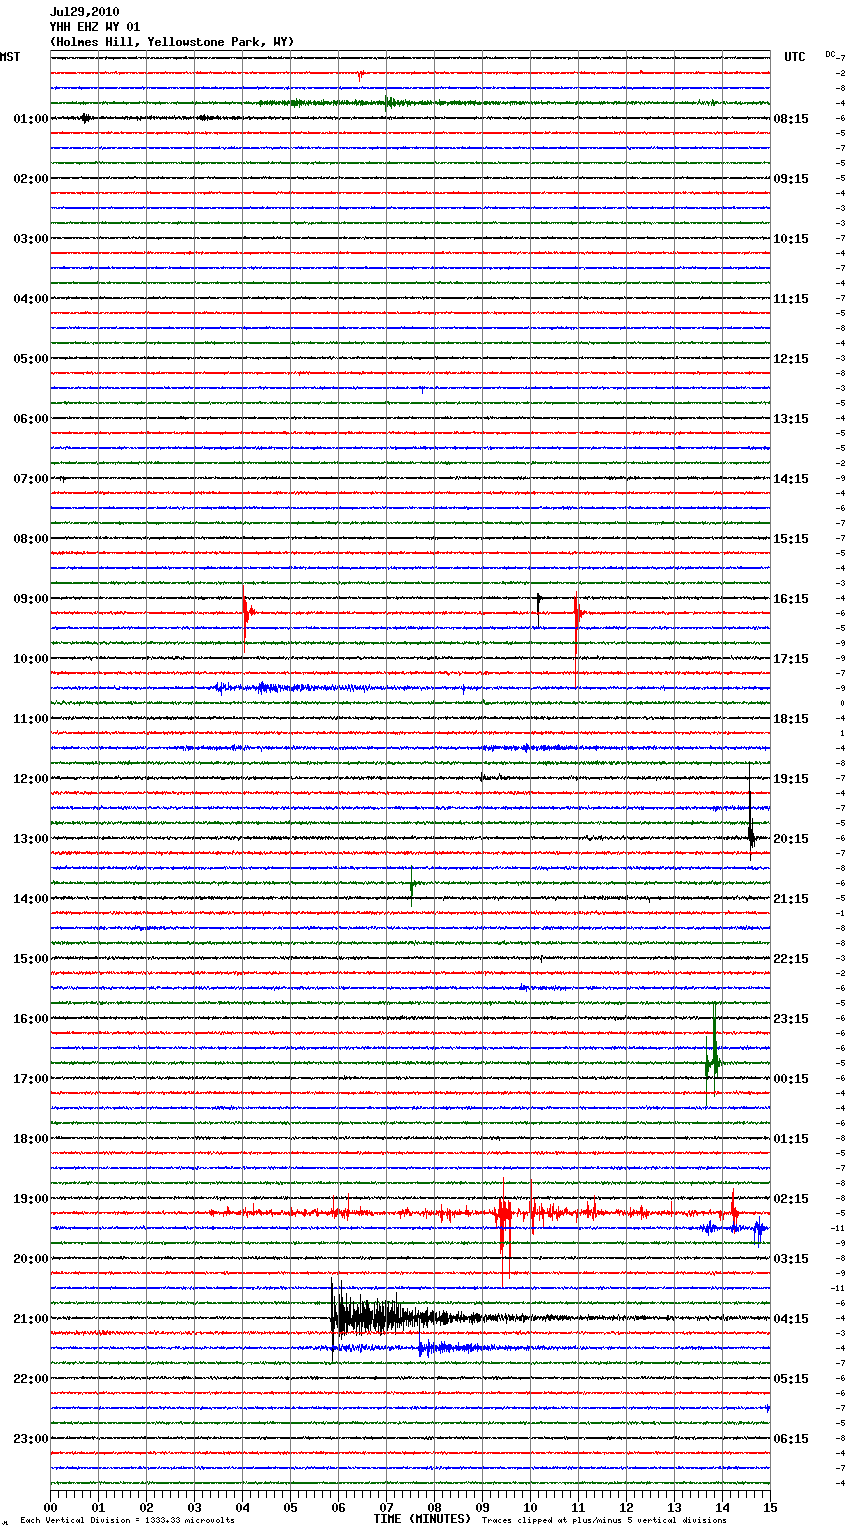Click the Holmes Hill, Yellowstone Park location title
This screenshot has height=1534, width=850.
point(172,42)
